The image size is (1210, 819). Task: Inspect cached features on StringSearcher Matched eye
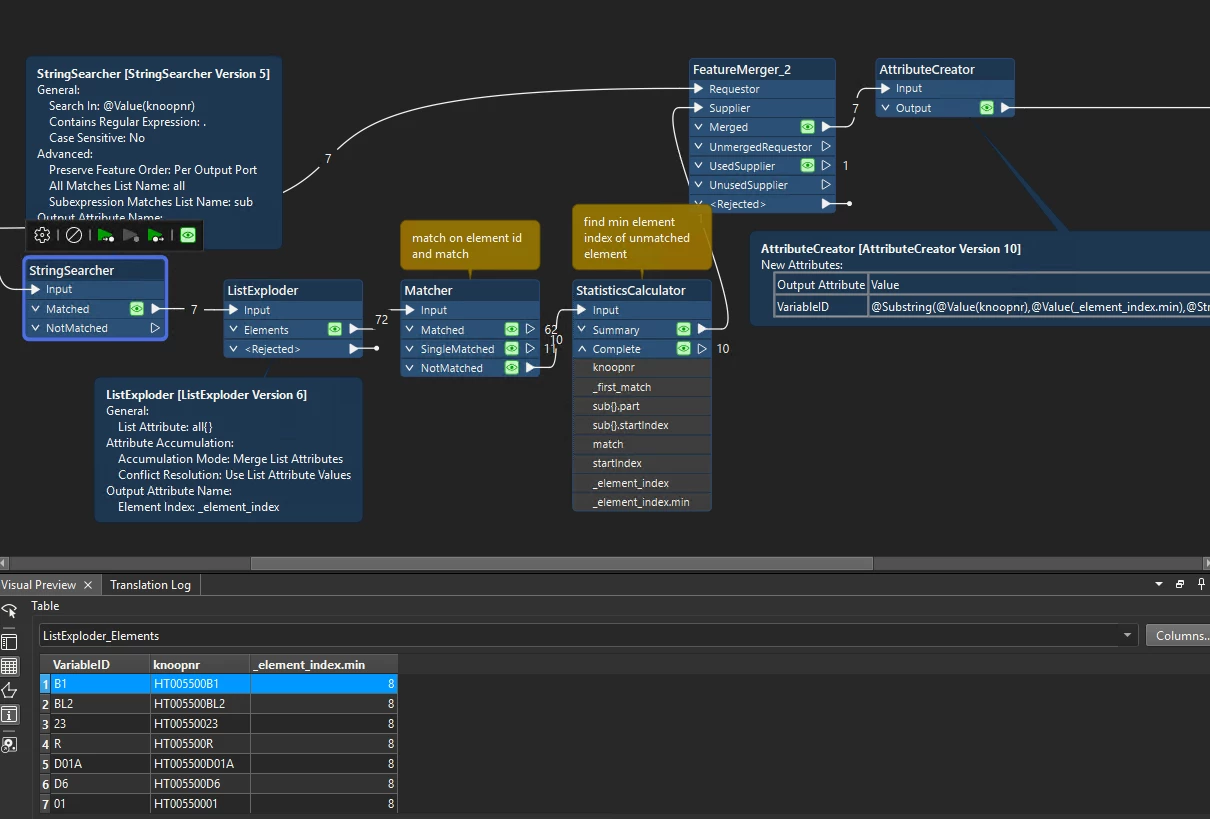136,309
